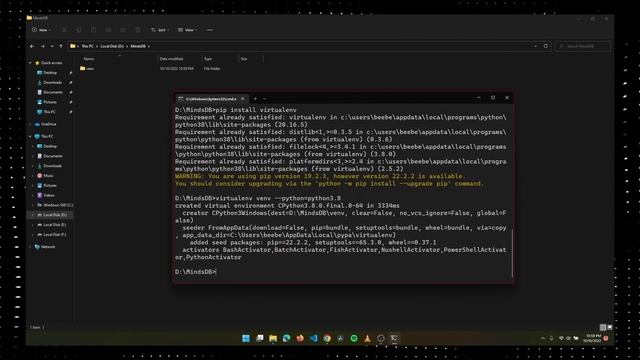Click the terminal vertical scrollbar
This screenshot has height=360, width=640.
pyautogui.click(x=512, y=253)
